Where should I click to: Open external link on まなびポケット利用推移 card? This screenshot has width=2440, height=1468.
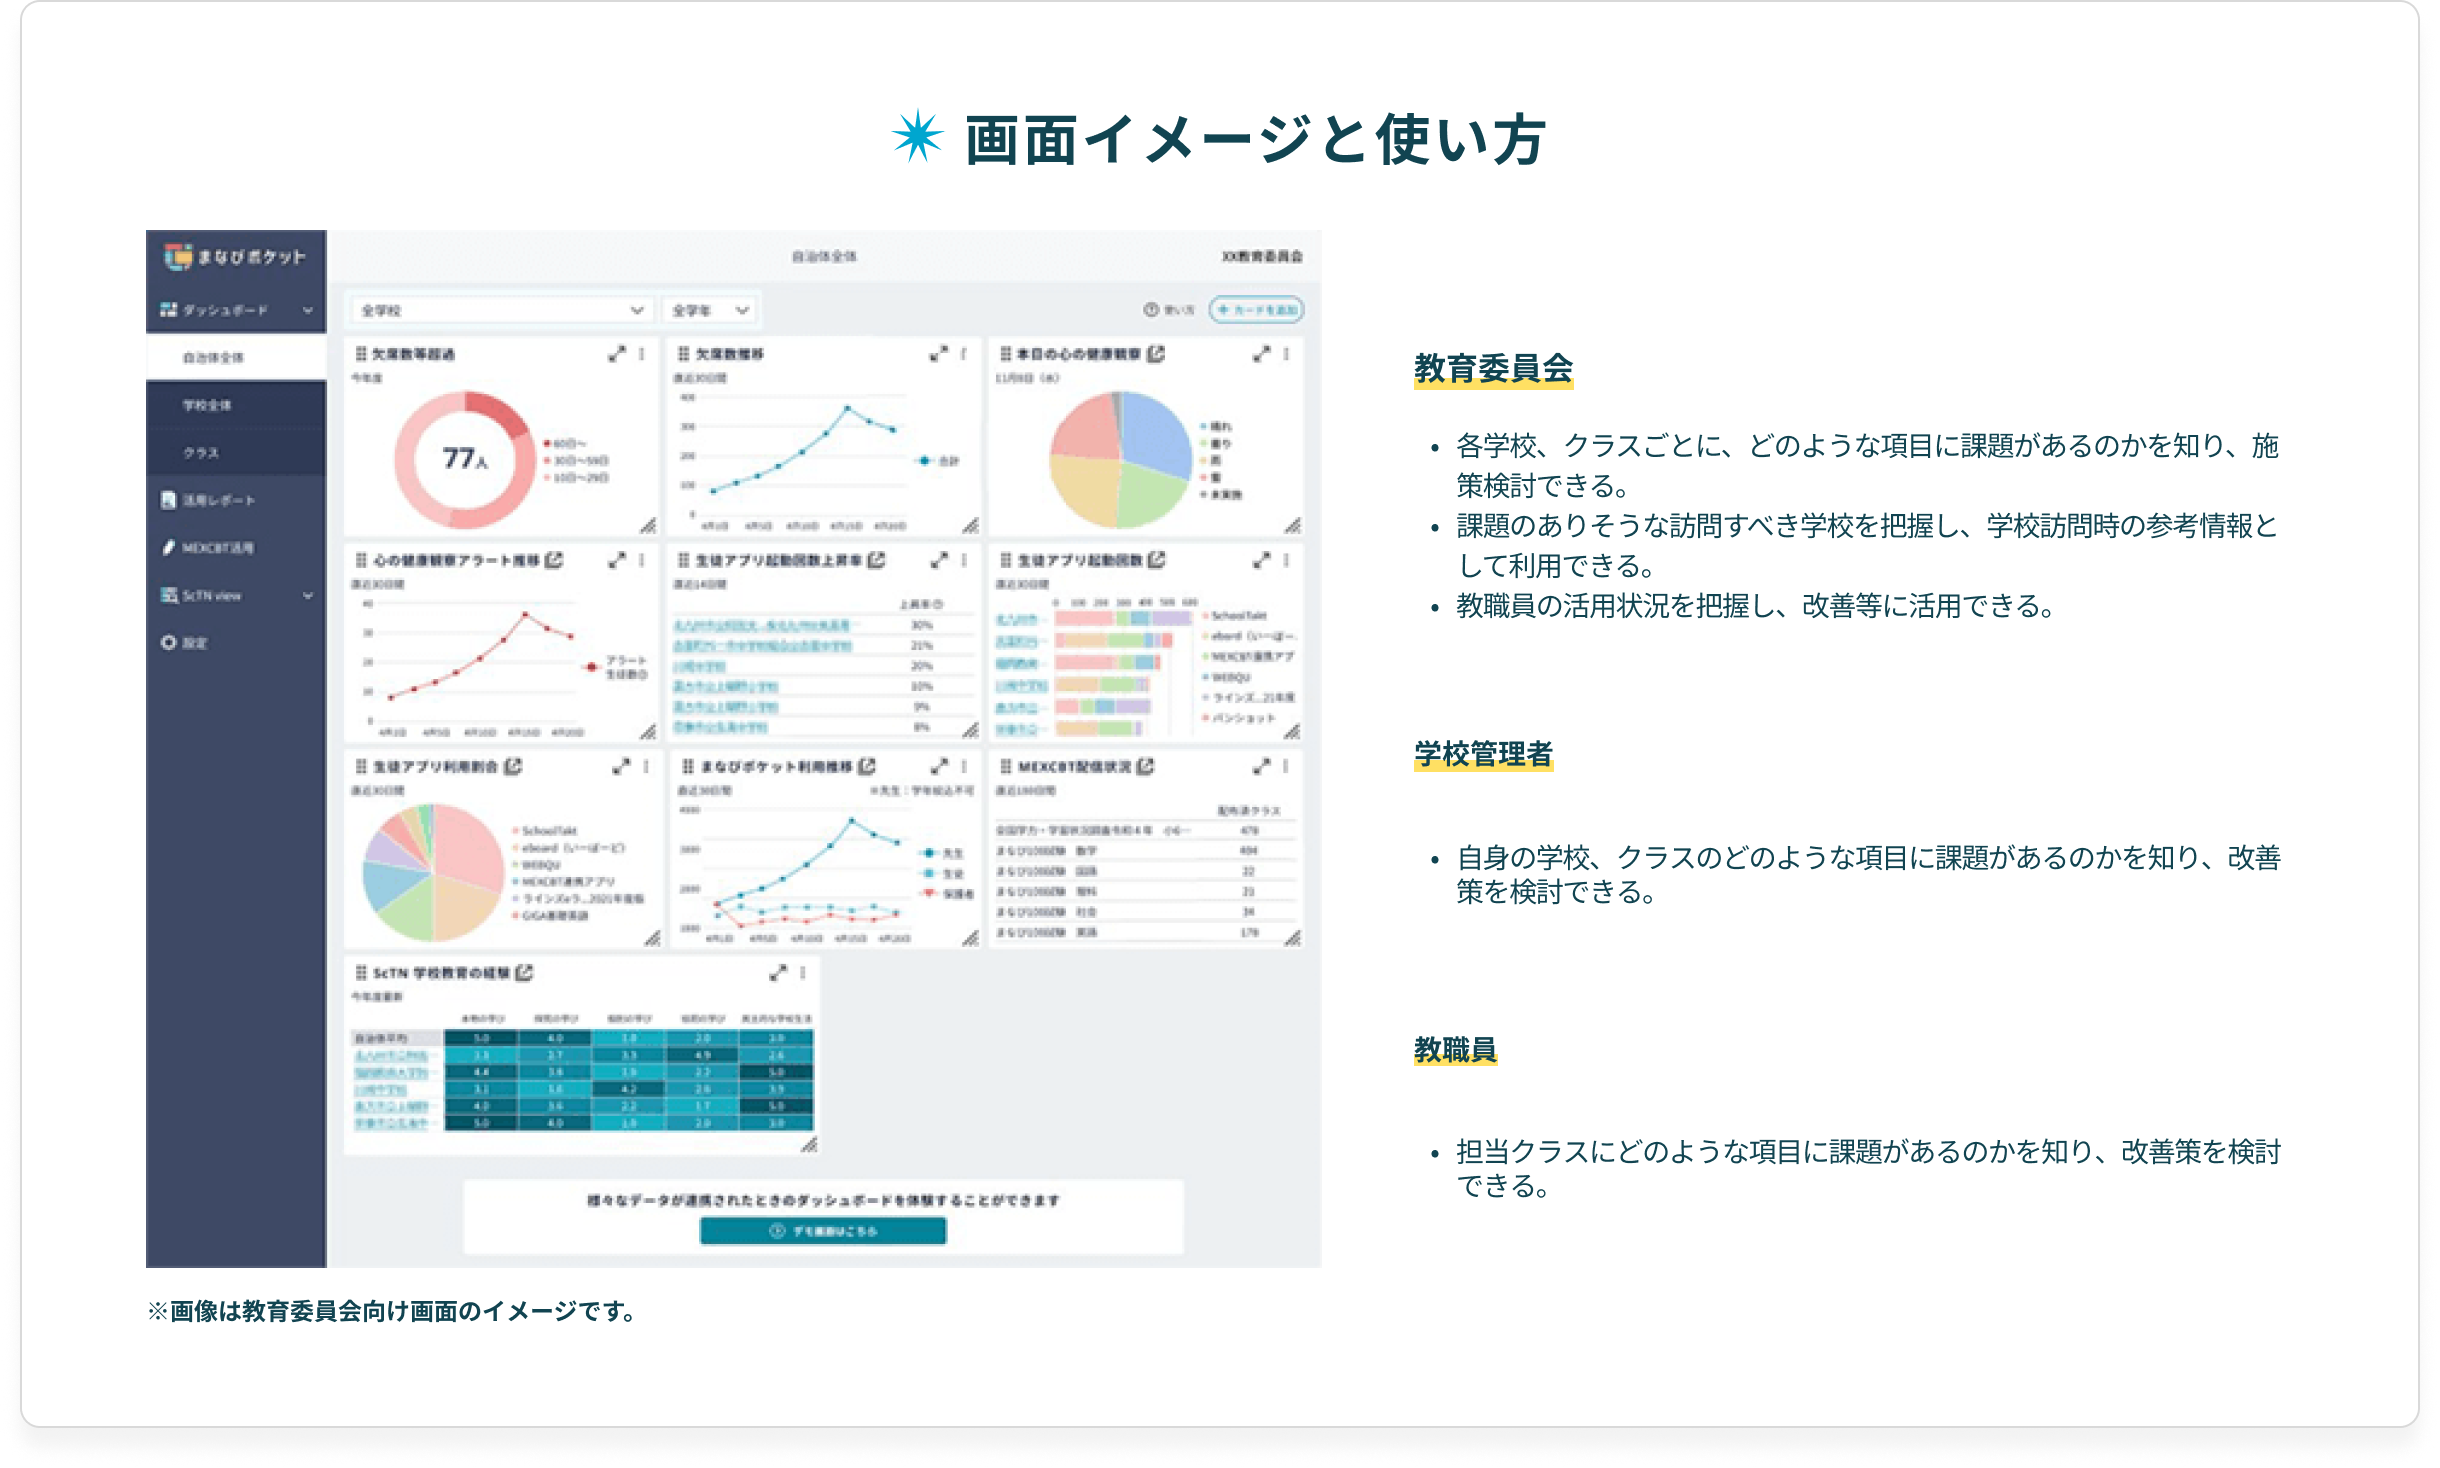866,766
